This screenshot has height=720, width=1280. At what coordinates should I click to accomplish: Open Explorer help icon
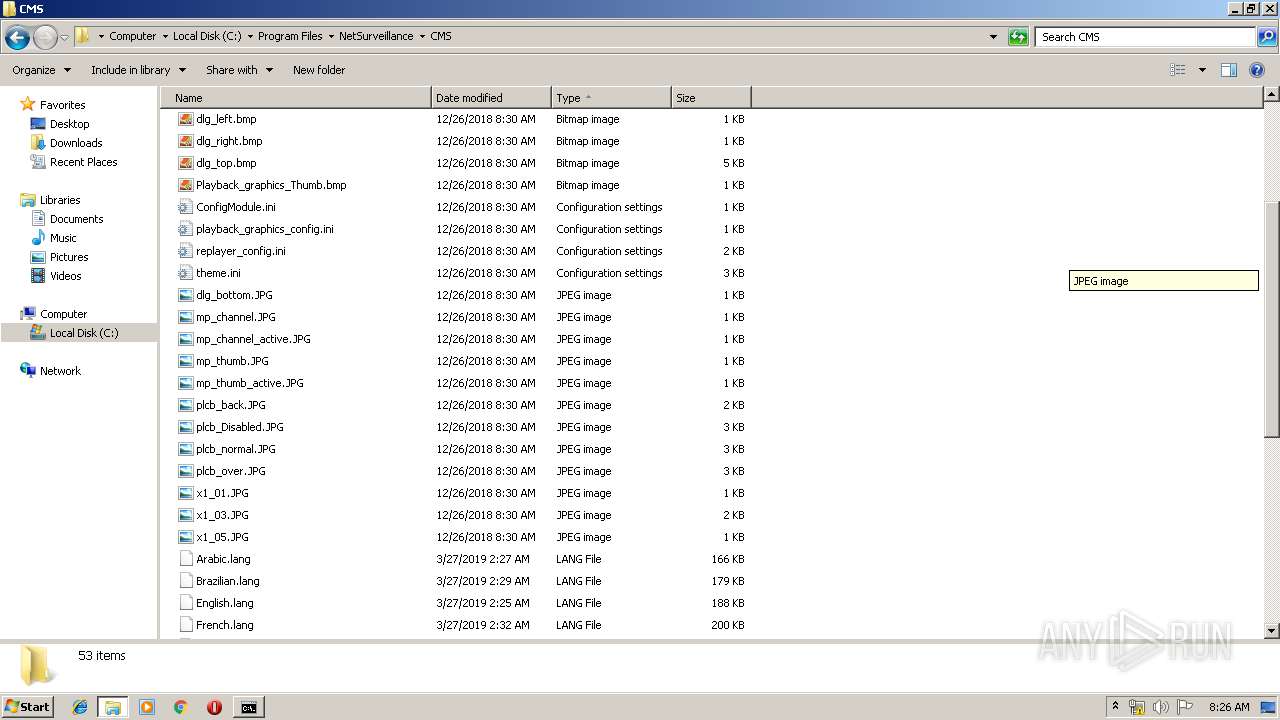[1258, 70]
